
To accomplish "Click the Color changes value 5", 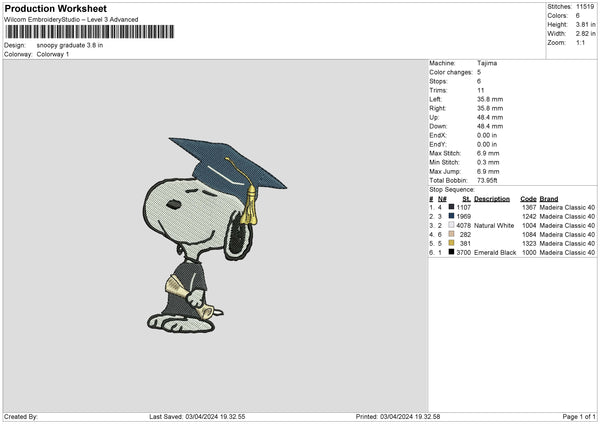I will [x=479, y=72].
